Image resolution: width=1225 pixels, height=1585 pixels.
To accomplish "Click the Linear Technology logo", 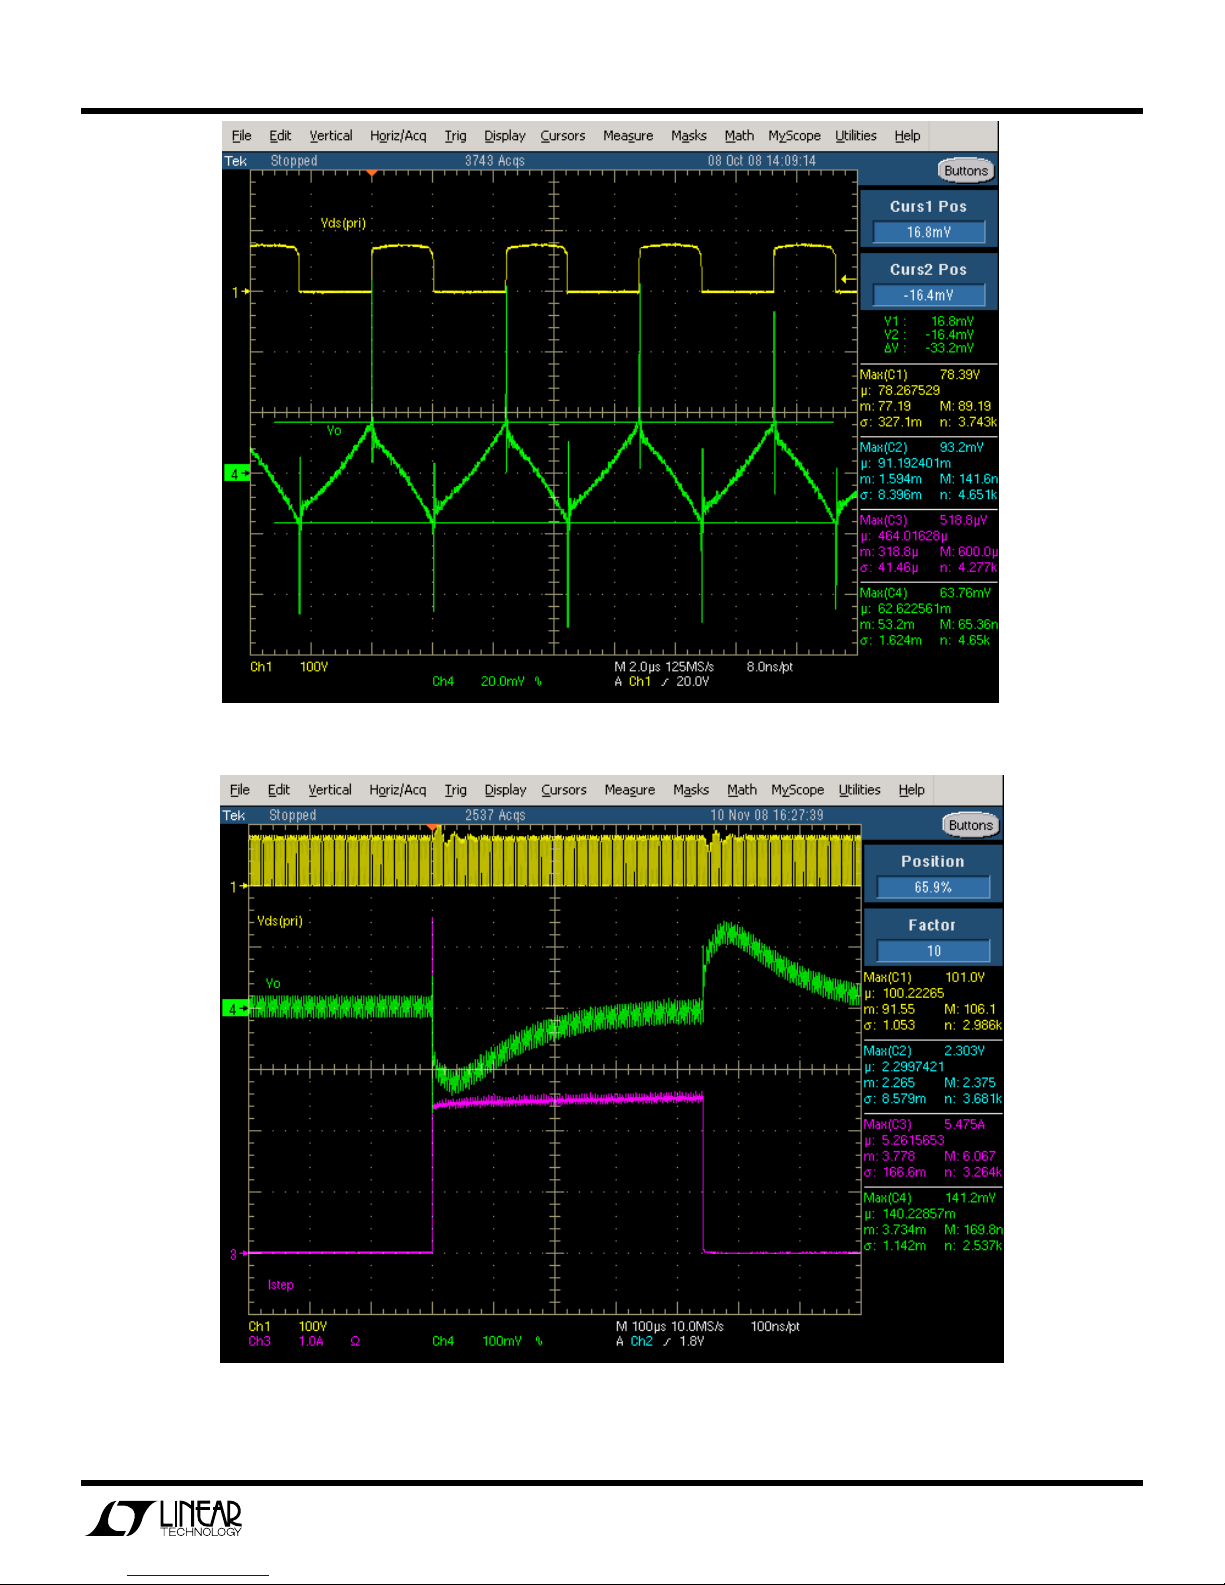I will [165, 1518].
